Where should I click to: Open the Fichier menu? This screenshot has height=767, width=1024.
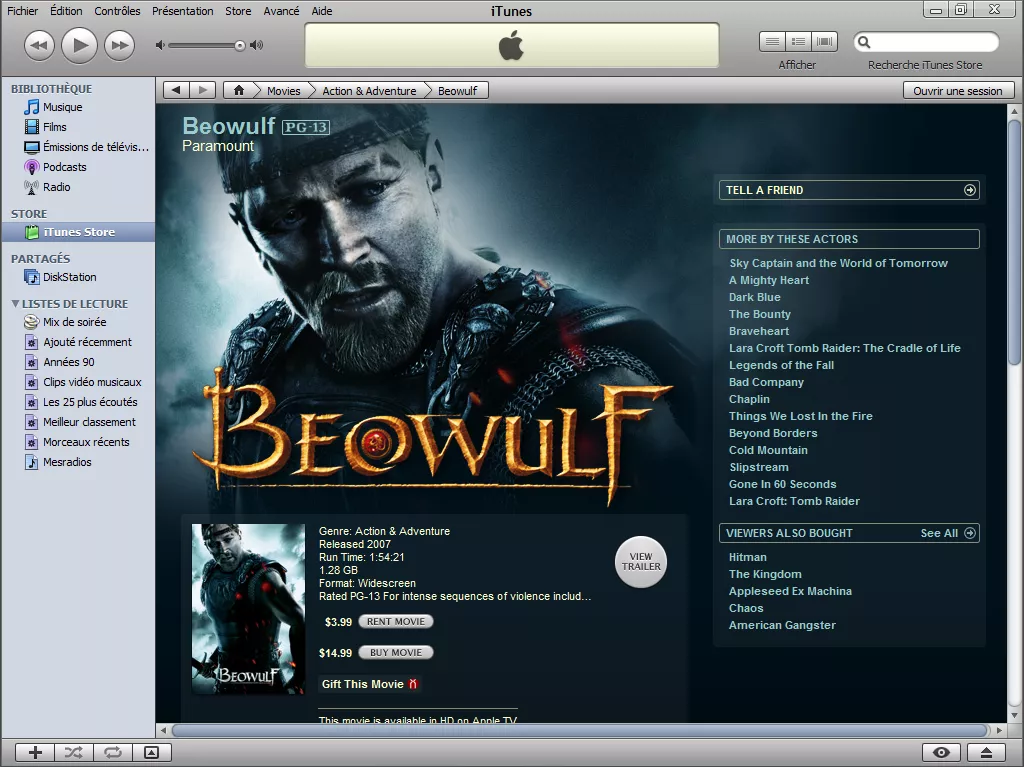coord(23,11)
